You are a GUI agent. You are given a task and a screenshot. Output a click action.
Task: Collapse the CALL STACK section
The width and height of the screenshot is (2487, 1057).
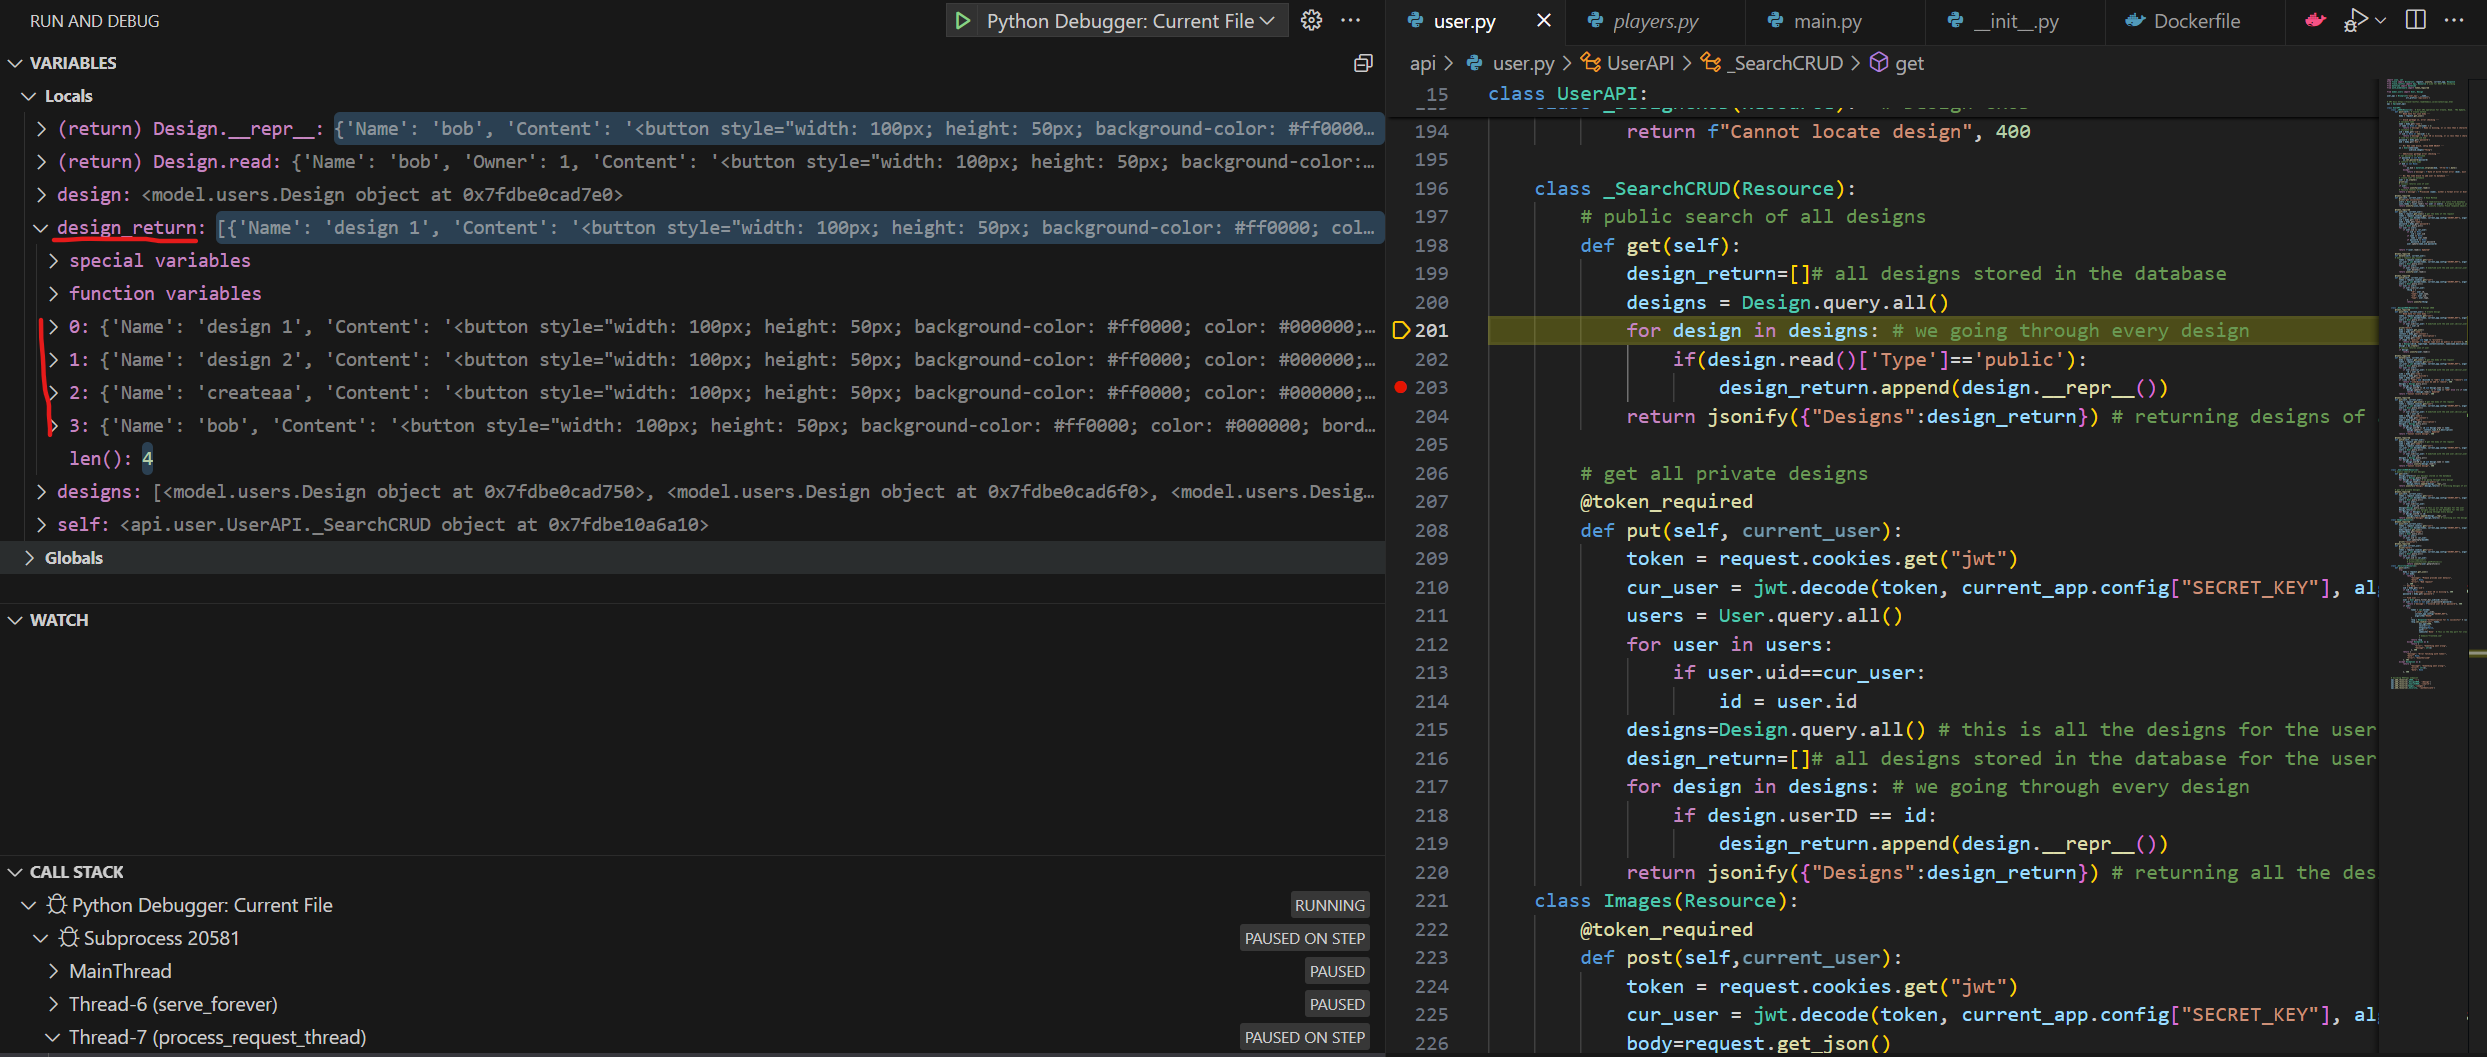16,872
